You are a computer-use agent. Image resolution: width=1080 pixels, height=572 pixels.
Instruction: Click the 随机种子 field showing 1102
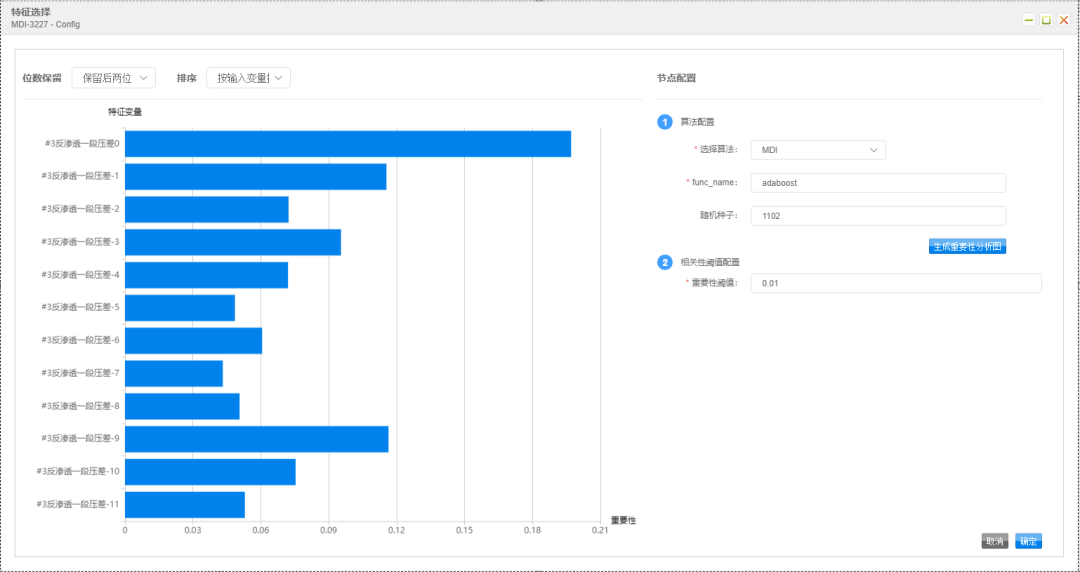(878, 216)
